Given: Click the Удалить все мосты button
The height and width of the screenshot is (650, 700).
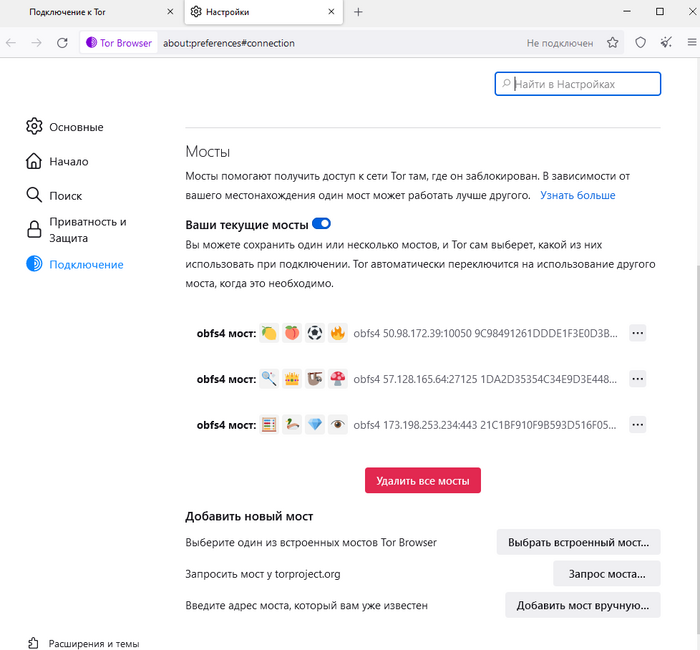Looking at the screenshot, I should point(423,480).
